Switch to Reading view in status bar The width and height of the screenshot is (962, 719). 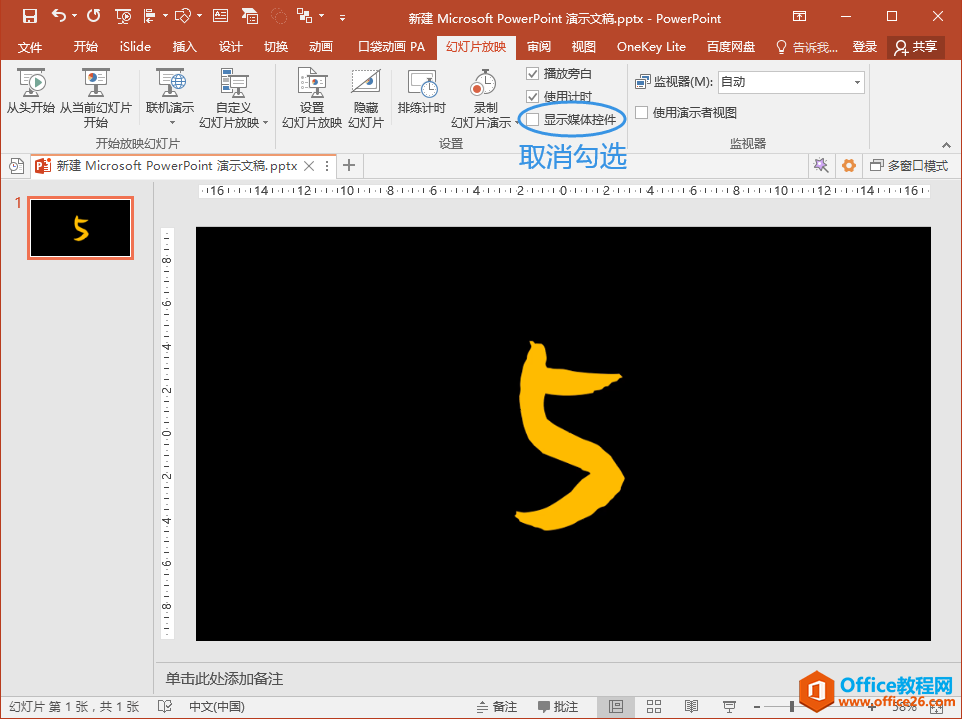tap(691, 707)
